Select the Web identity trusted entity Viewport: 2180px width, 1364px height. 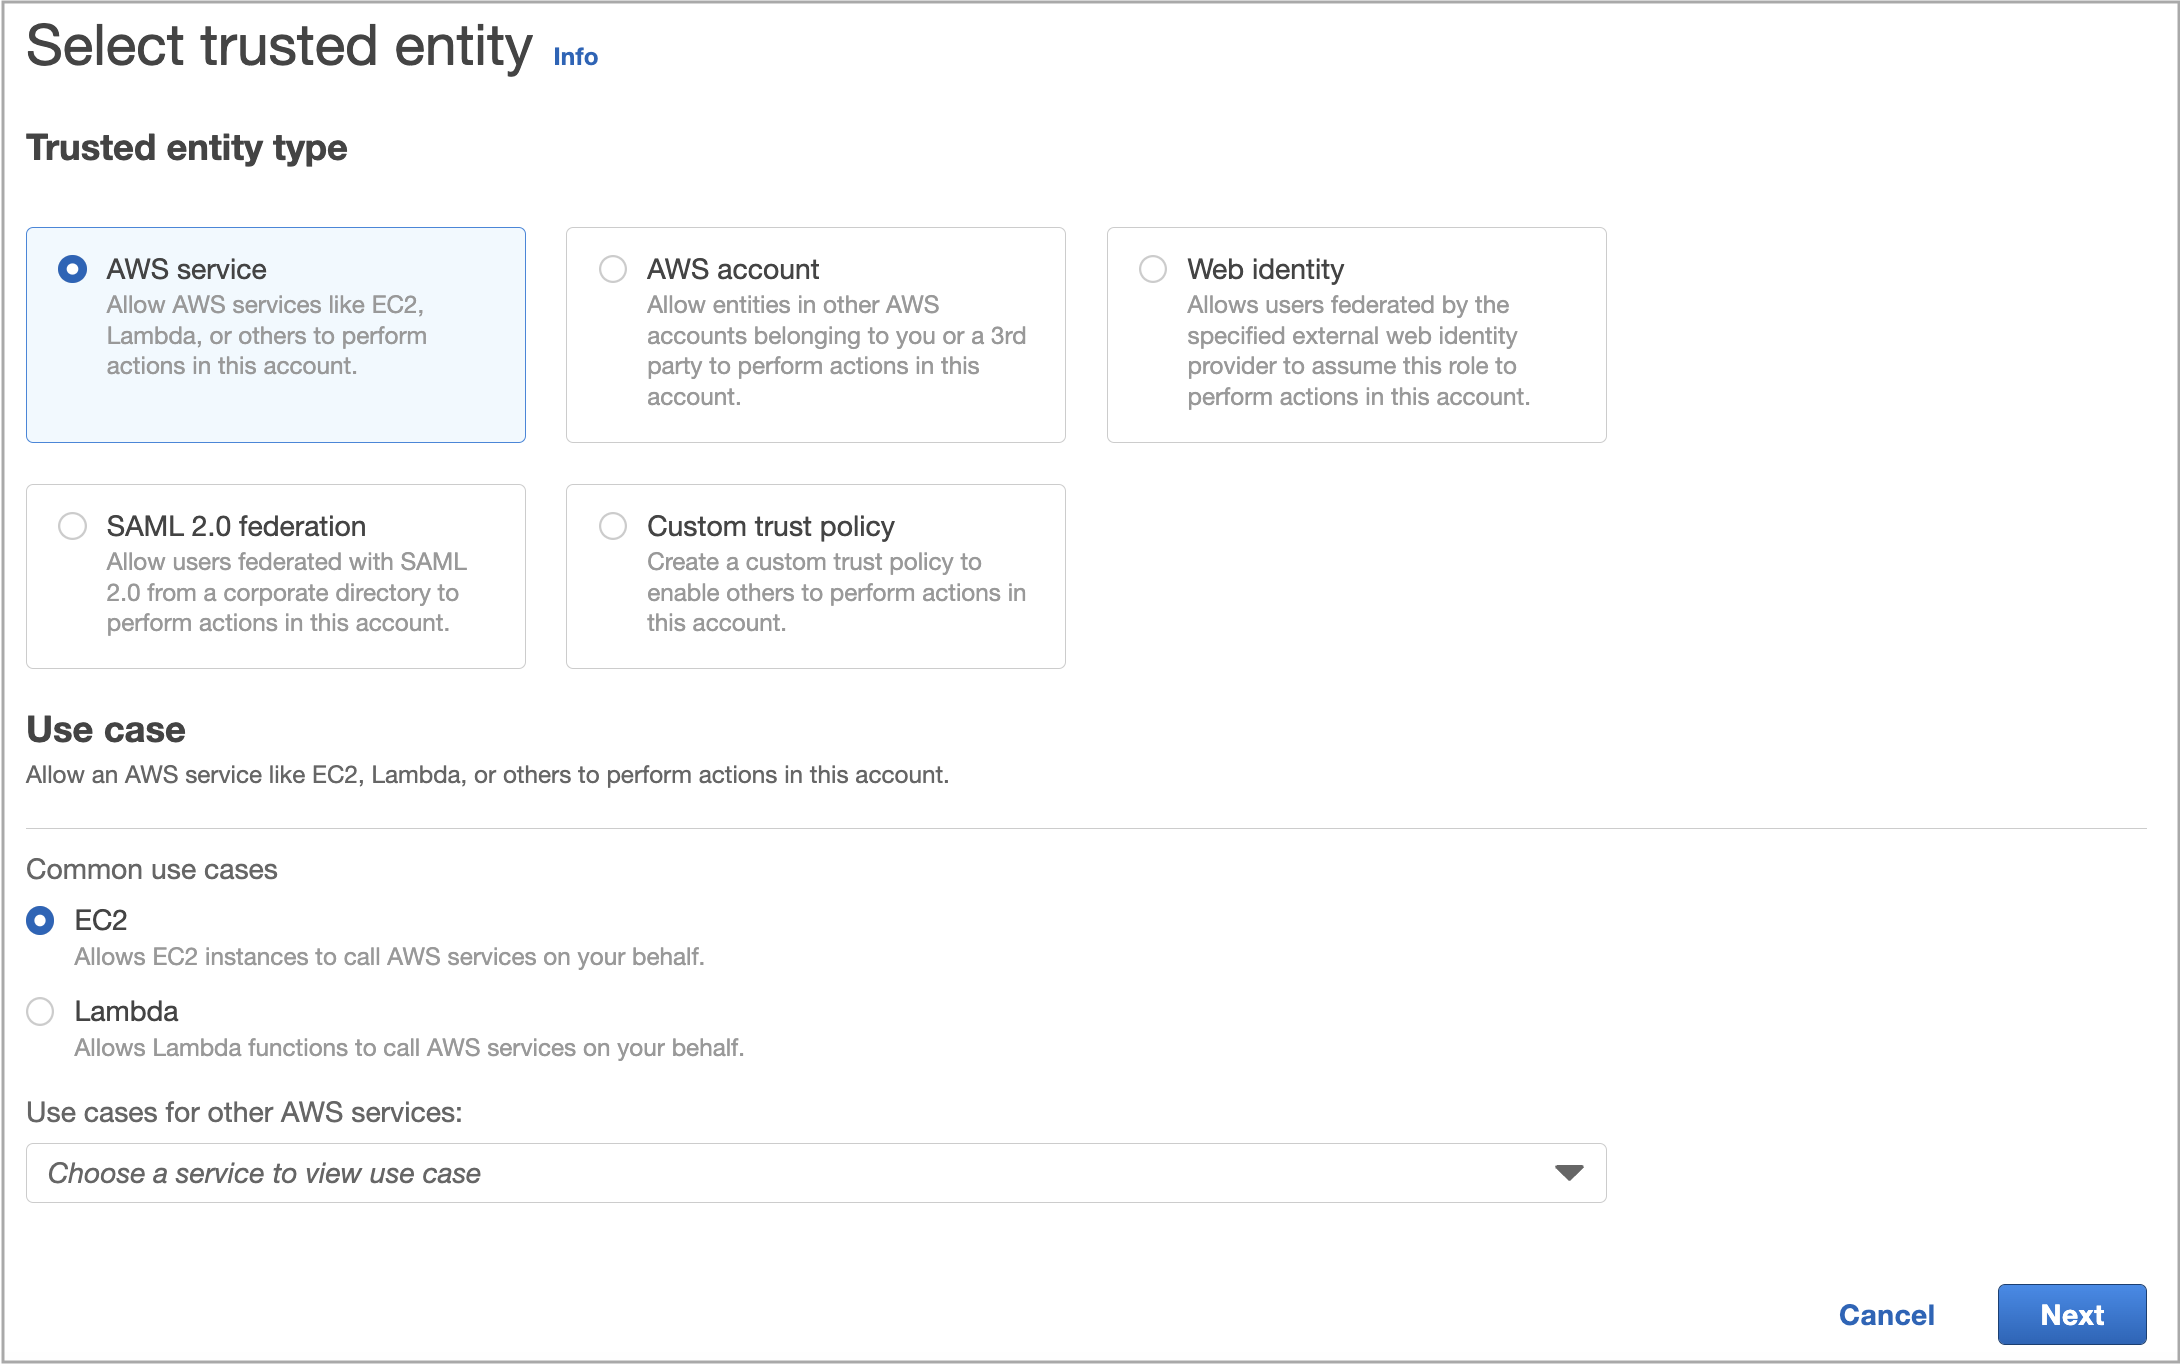pyautogui.click(x=1152, y=268)
